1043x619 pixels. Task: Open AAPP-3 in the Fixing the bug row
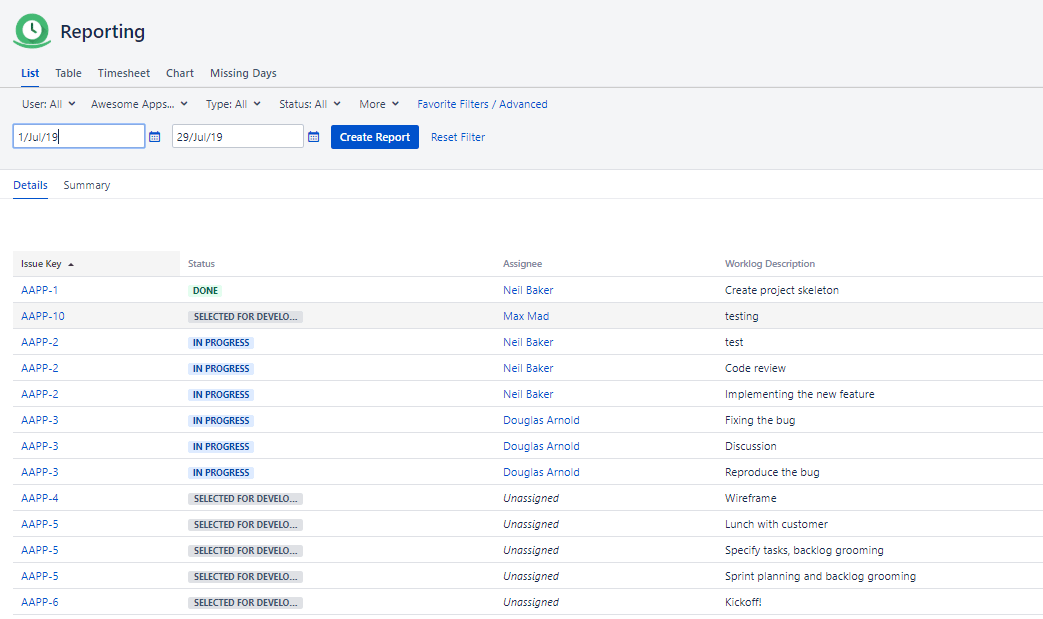[x=39, y=420]
